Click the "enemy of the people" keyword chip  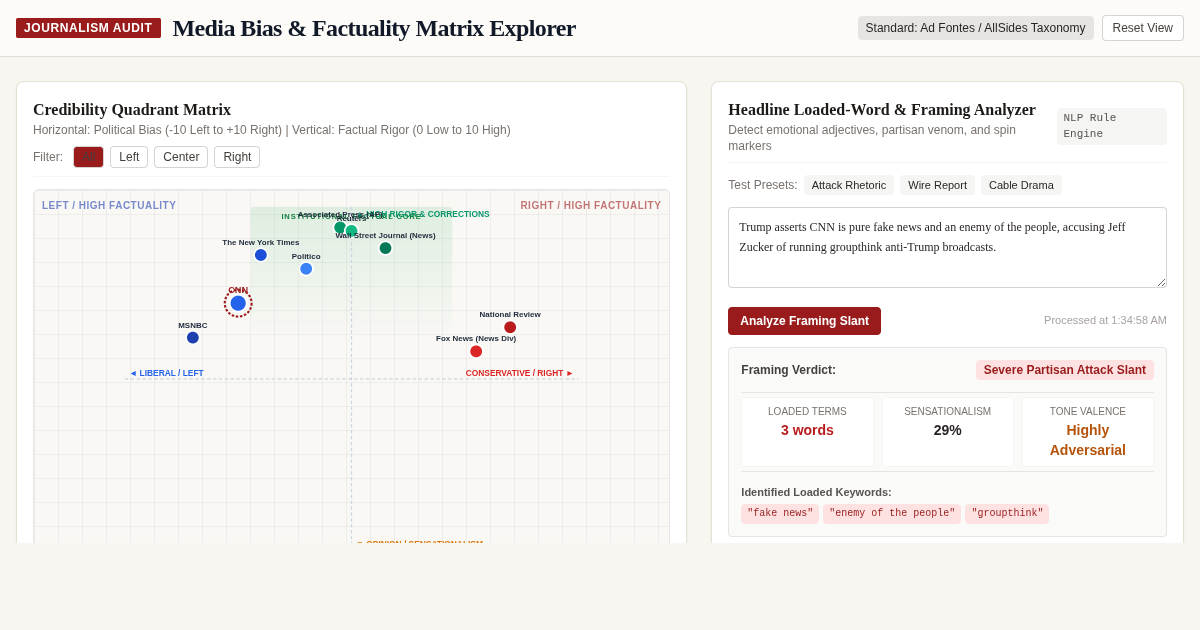892,514
